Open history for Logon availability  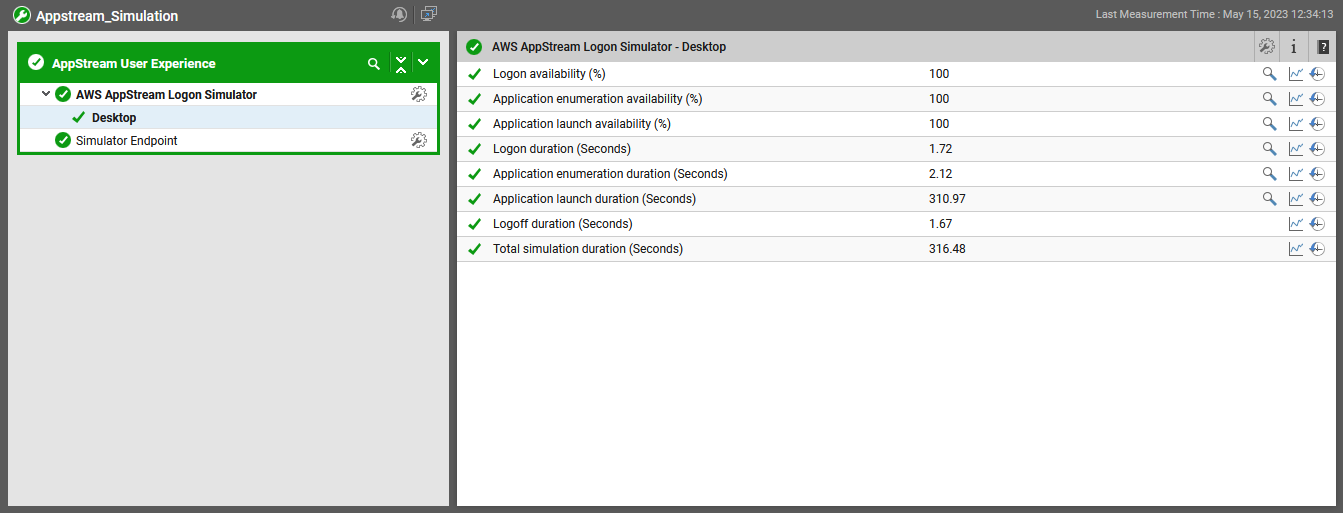1317,73
